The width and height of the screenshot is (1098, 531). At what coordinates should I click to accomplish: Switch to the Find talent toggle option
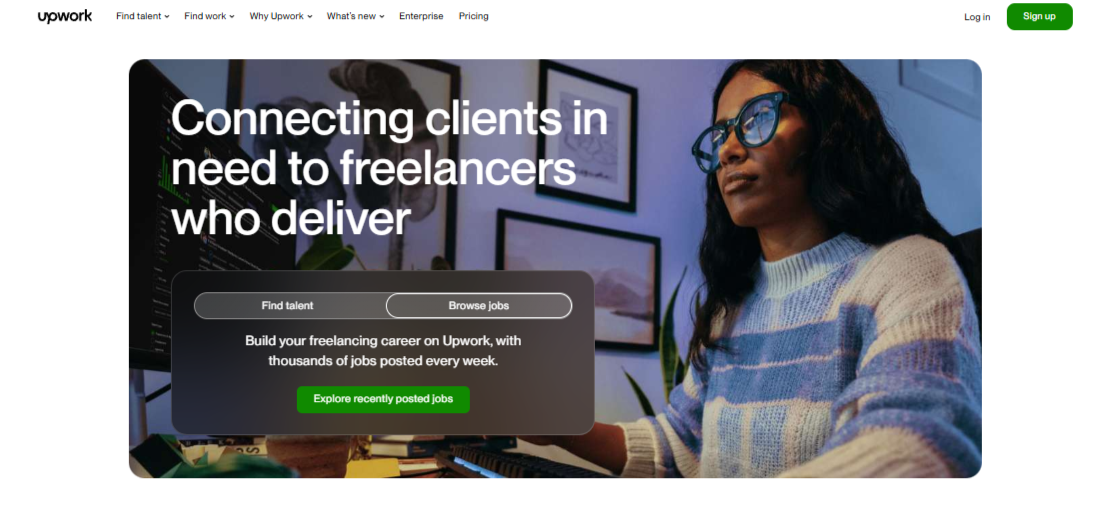point(288,305)
